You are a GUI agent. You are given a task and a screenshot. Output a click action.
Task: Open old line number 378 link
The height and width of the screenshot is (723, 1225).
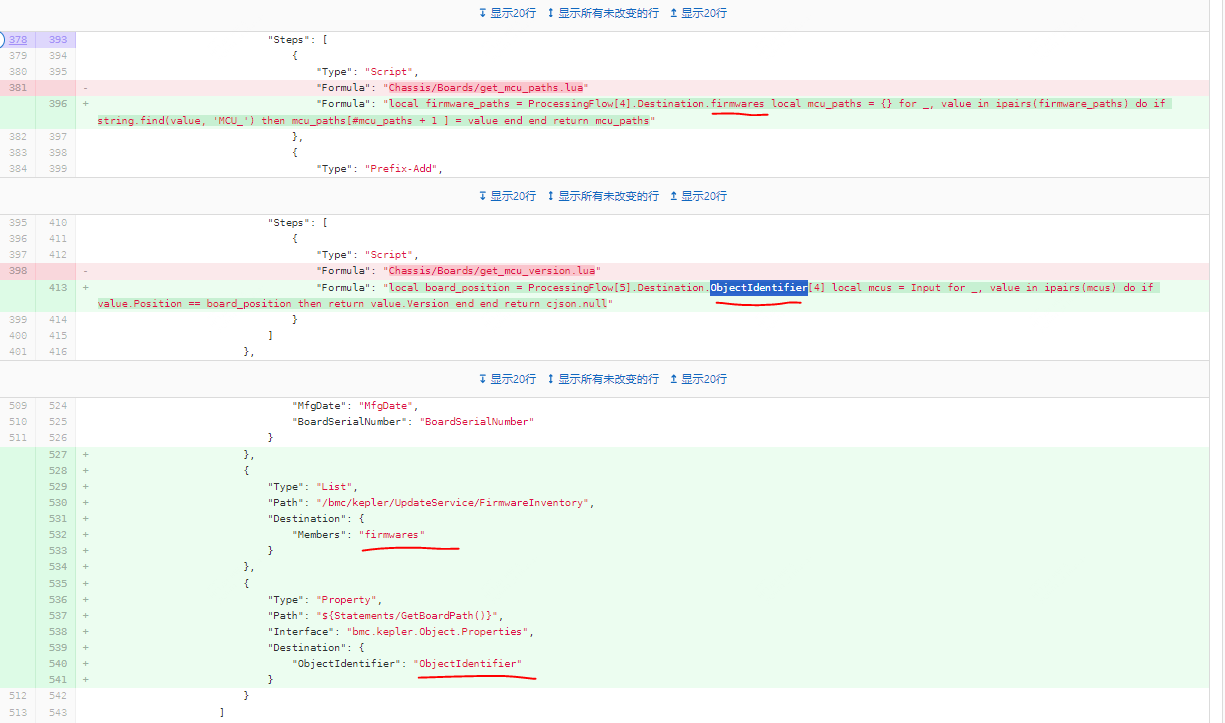pos(18,40)
